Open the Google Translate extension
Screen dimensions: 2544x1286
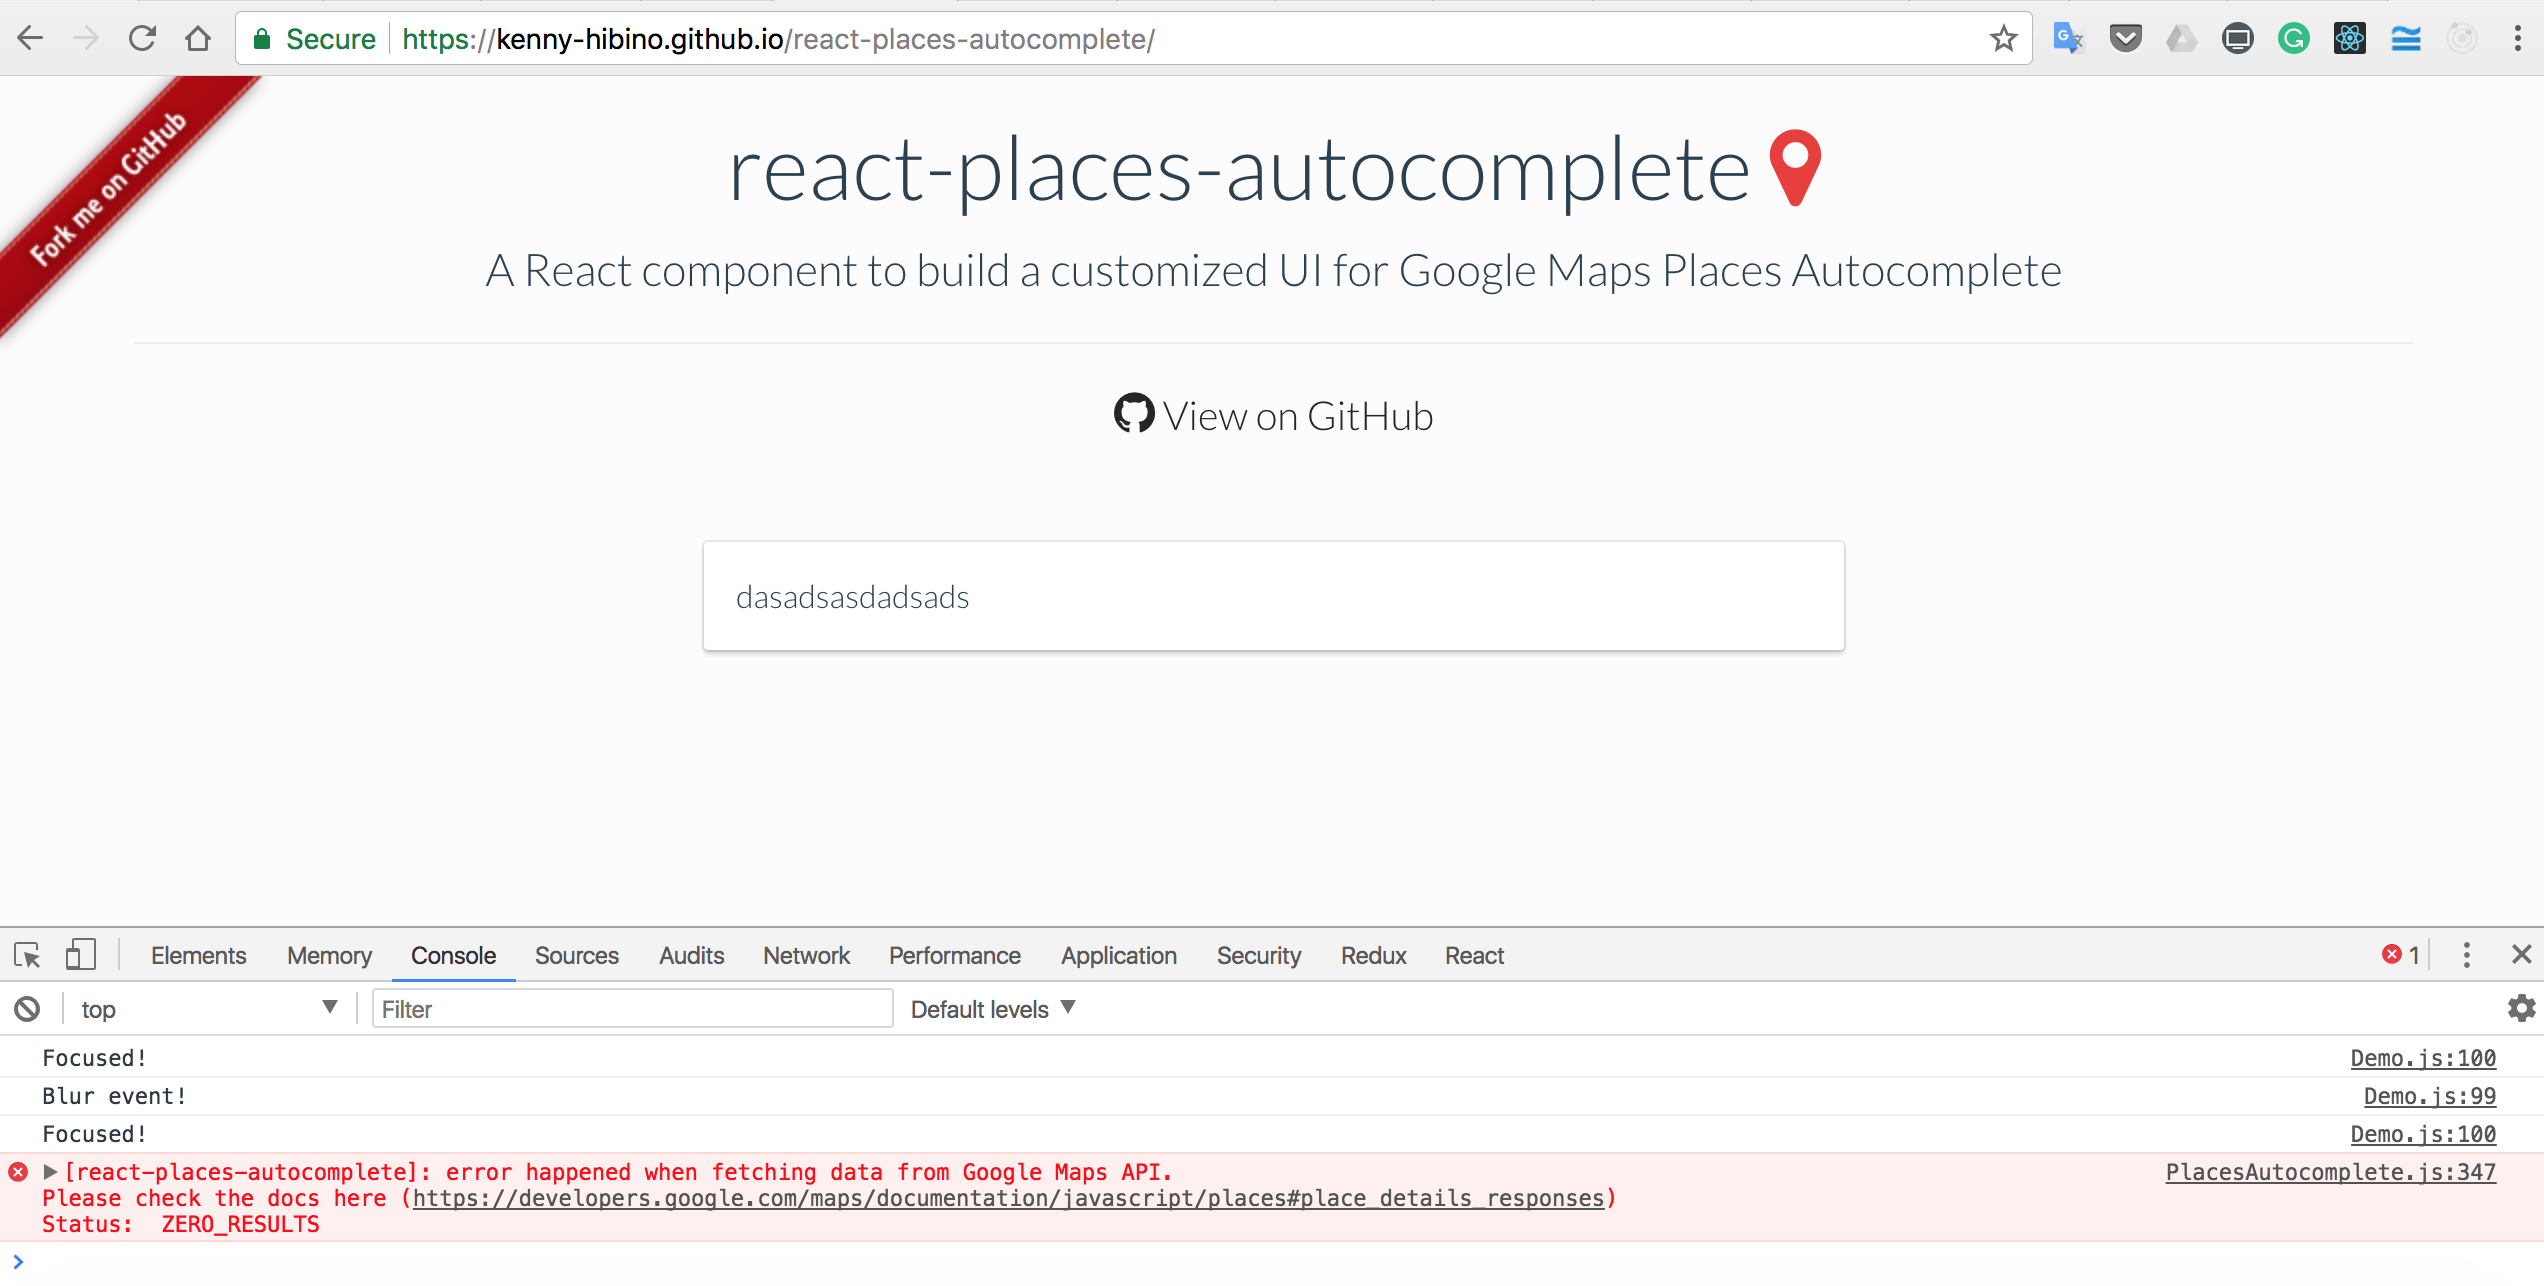click(x=2067, y=38)
